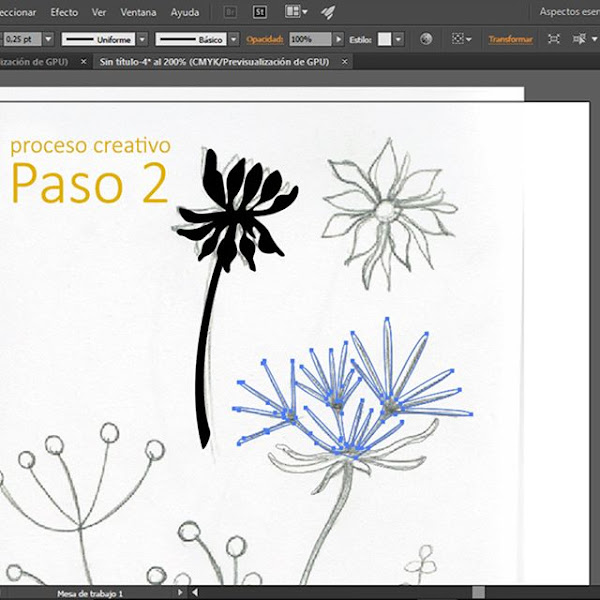Click the next artboard arrow in the status bar
The height and width of the screenshot is (600, 600).
pos(180,593)
